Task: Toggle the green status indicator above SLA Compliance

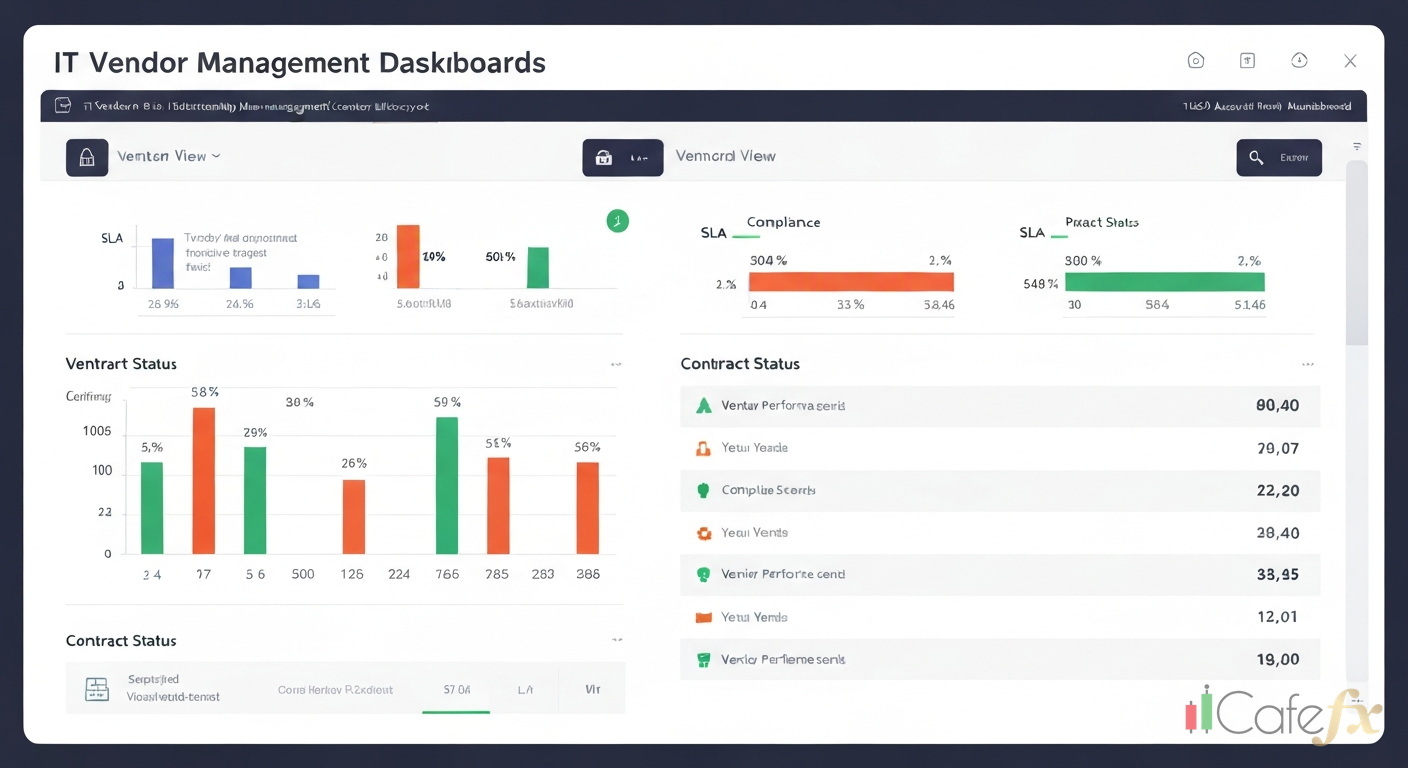Action: (x=617, y=221)
